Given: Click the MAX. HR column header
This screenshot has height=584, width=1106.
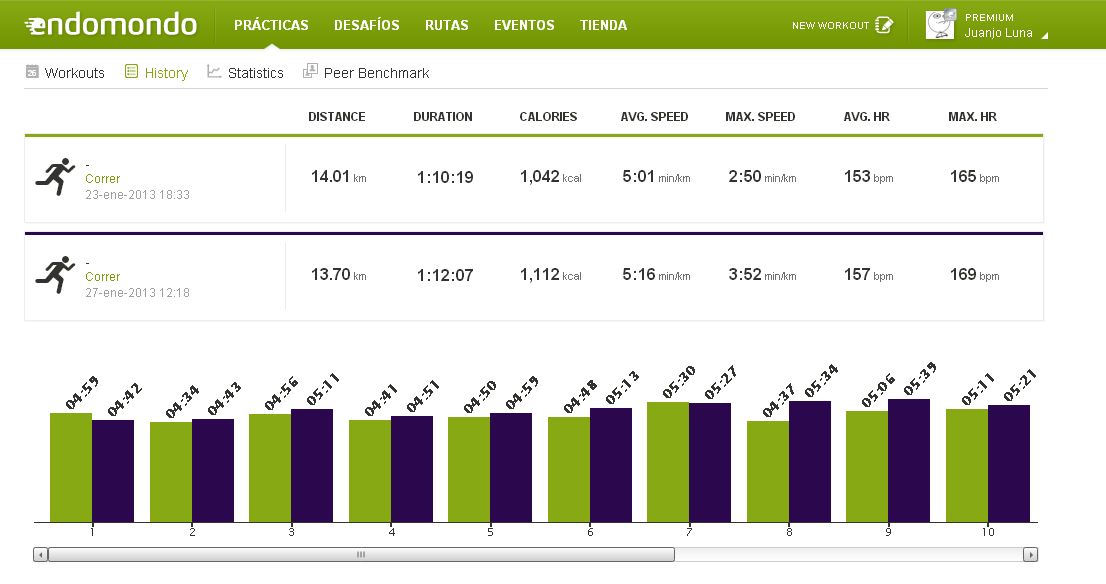Looking at the screenshot, I should pos(972,116).
